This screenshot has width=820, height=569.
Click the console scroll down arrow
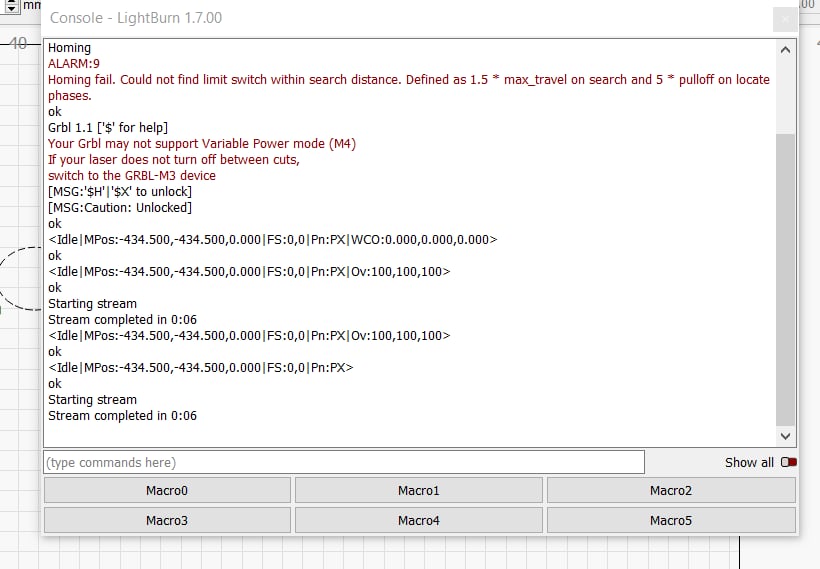pos(786,436)
